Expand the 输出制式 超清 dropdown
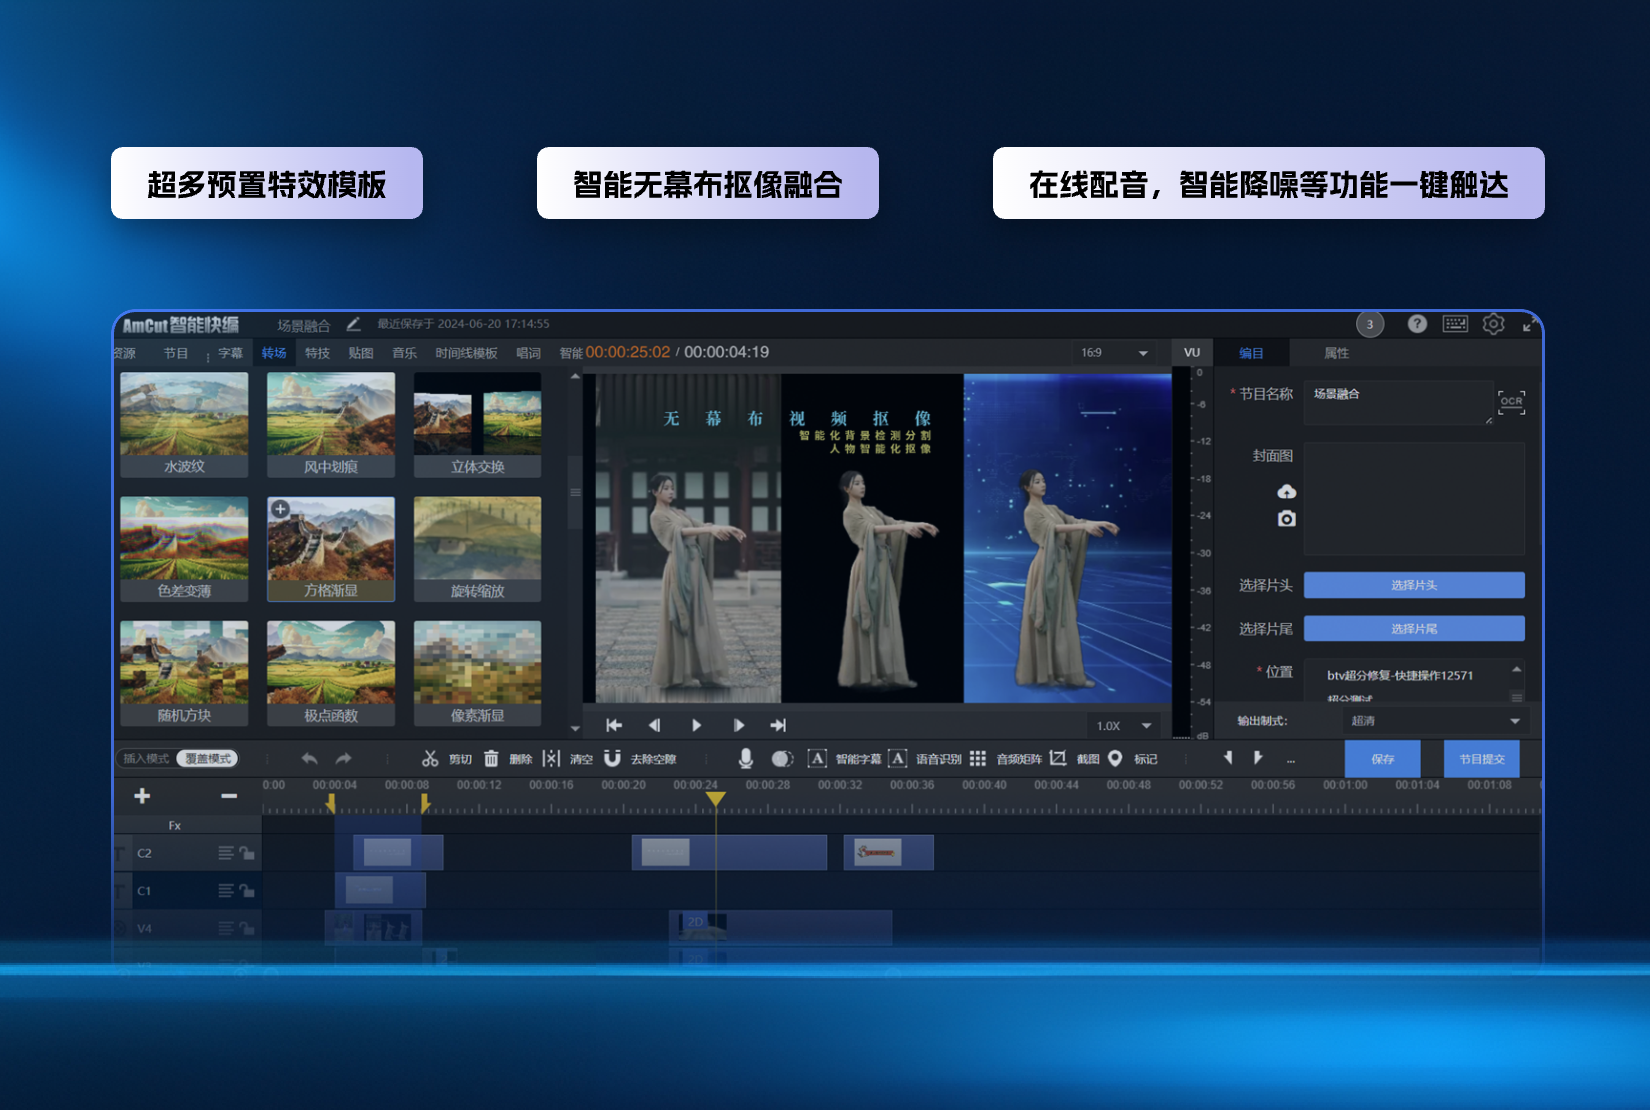The width and height of the screenshot is (1650, 1110). coord(1514,721)
